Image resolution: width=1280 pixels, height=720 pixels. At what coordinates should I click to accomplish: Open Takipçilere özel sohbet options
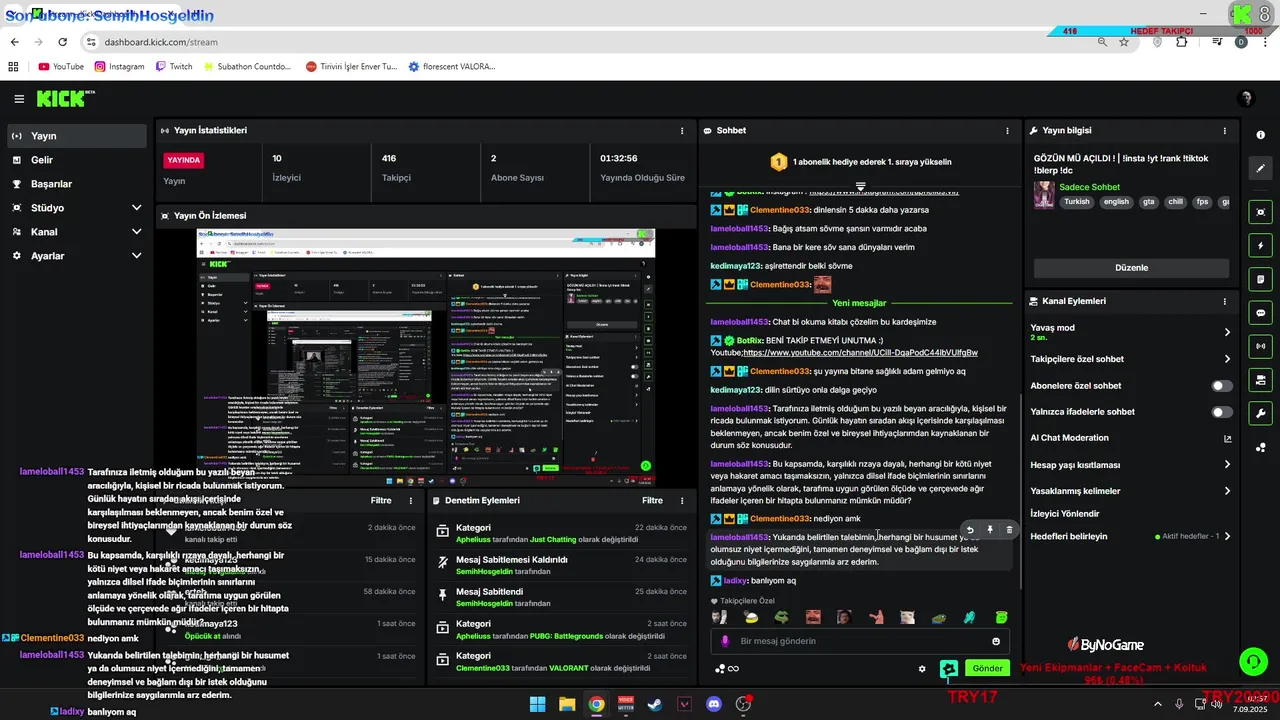click(1131, 359)
